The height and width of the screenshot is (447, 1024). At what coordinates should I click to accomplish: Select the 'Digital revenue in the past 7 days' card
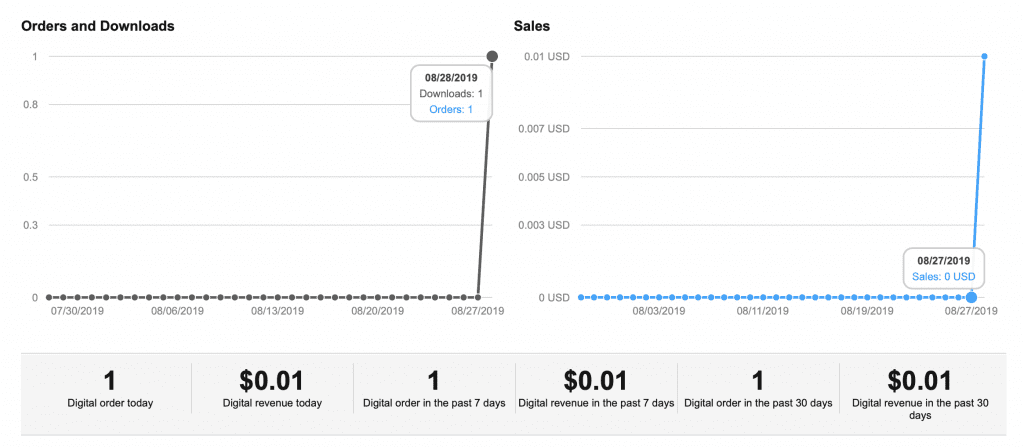point(595,390)
